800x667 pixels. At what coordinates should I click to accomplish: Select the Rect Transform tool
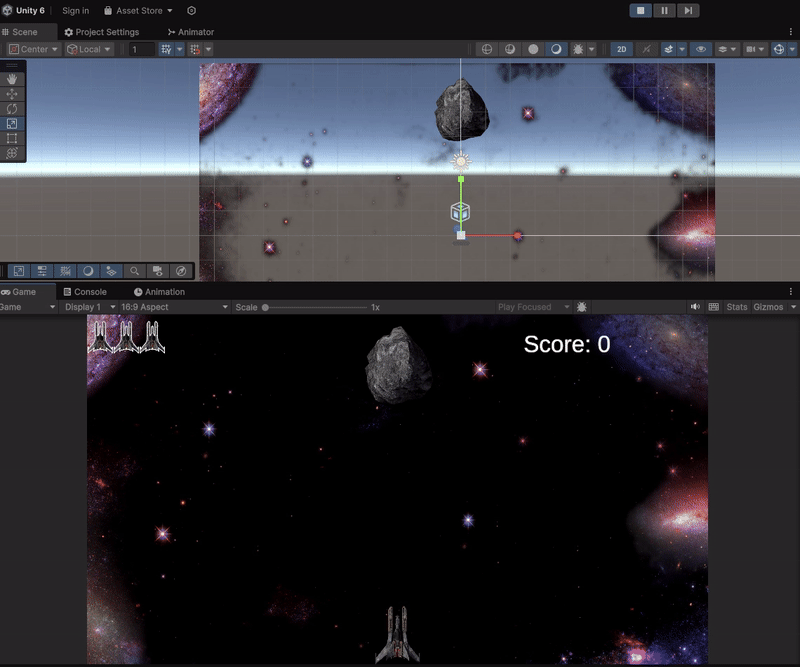(x=12, y=138)
